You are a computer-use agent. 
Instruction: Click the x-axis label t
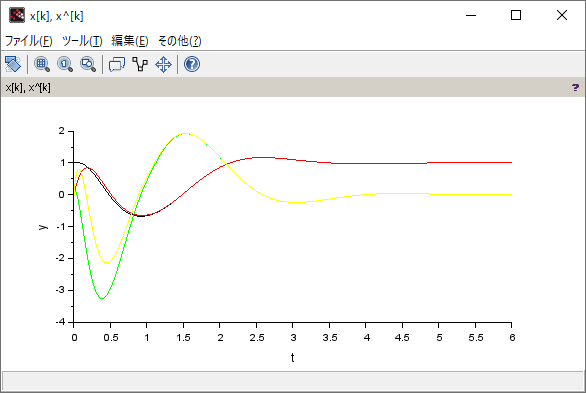click(x=293, y=358)
